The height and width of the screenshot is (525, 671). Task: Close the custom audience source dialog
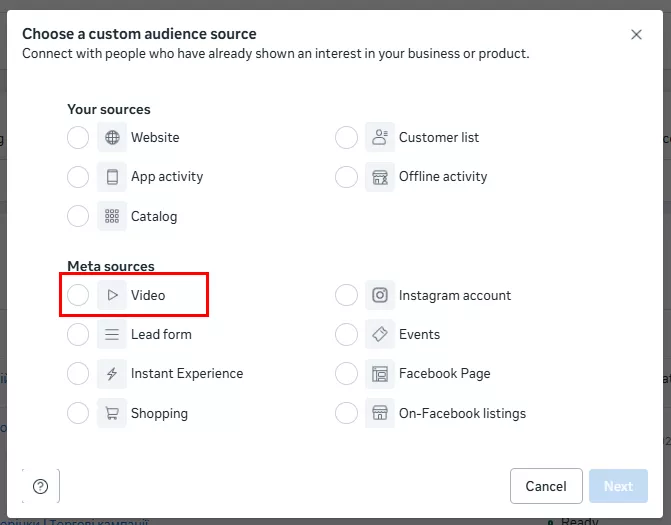coord(636,35)
